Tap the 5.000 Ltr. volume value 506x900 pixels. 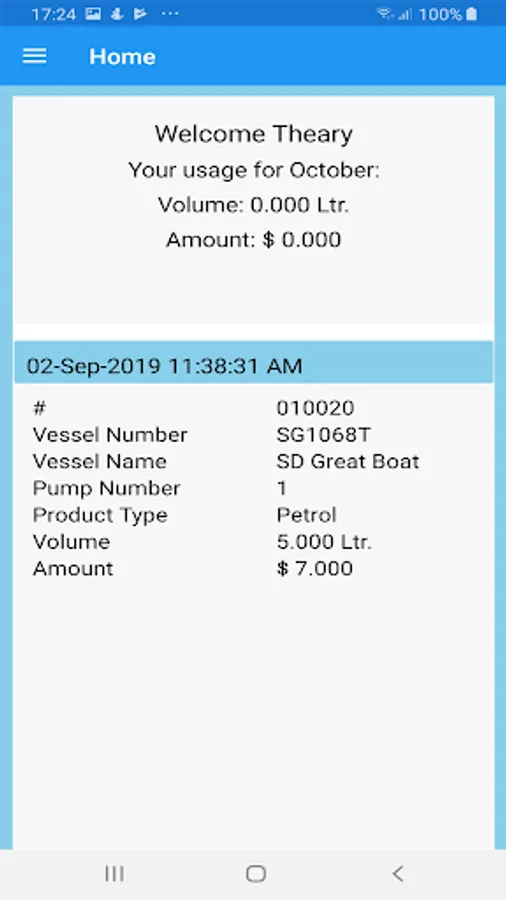pos(324,542)
